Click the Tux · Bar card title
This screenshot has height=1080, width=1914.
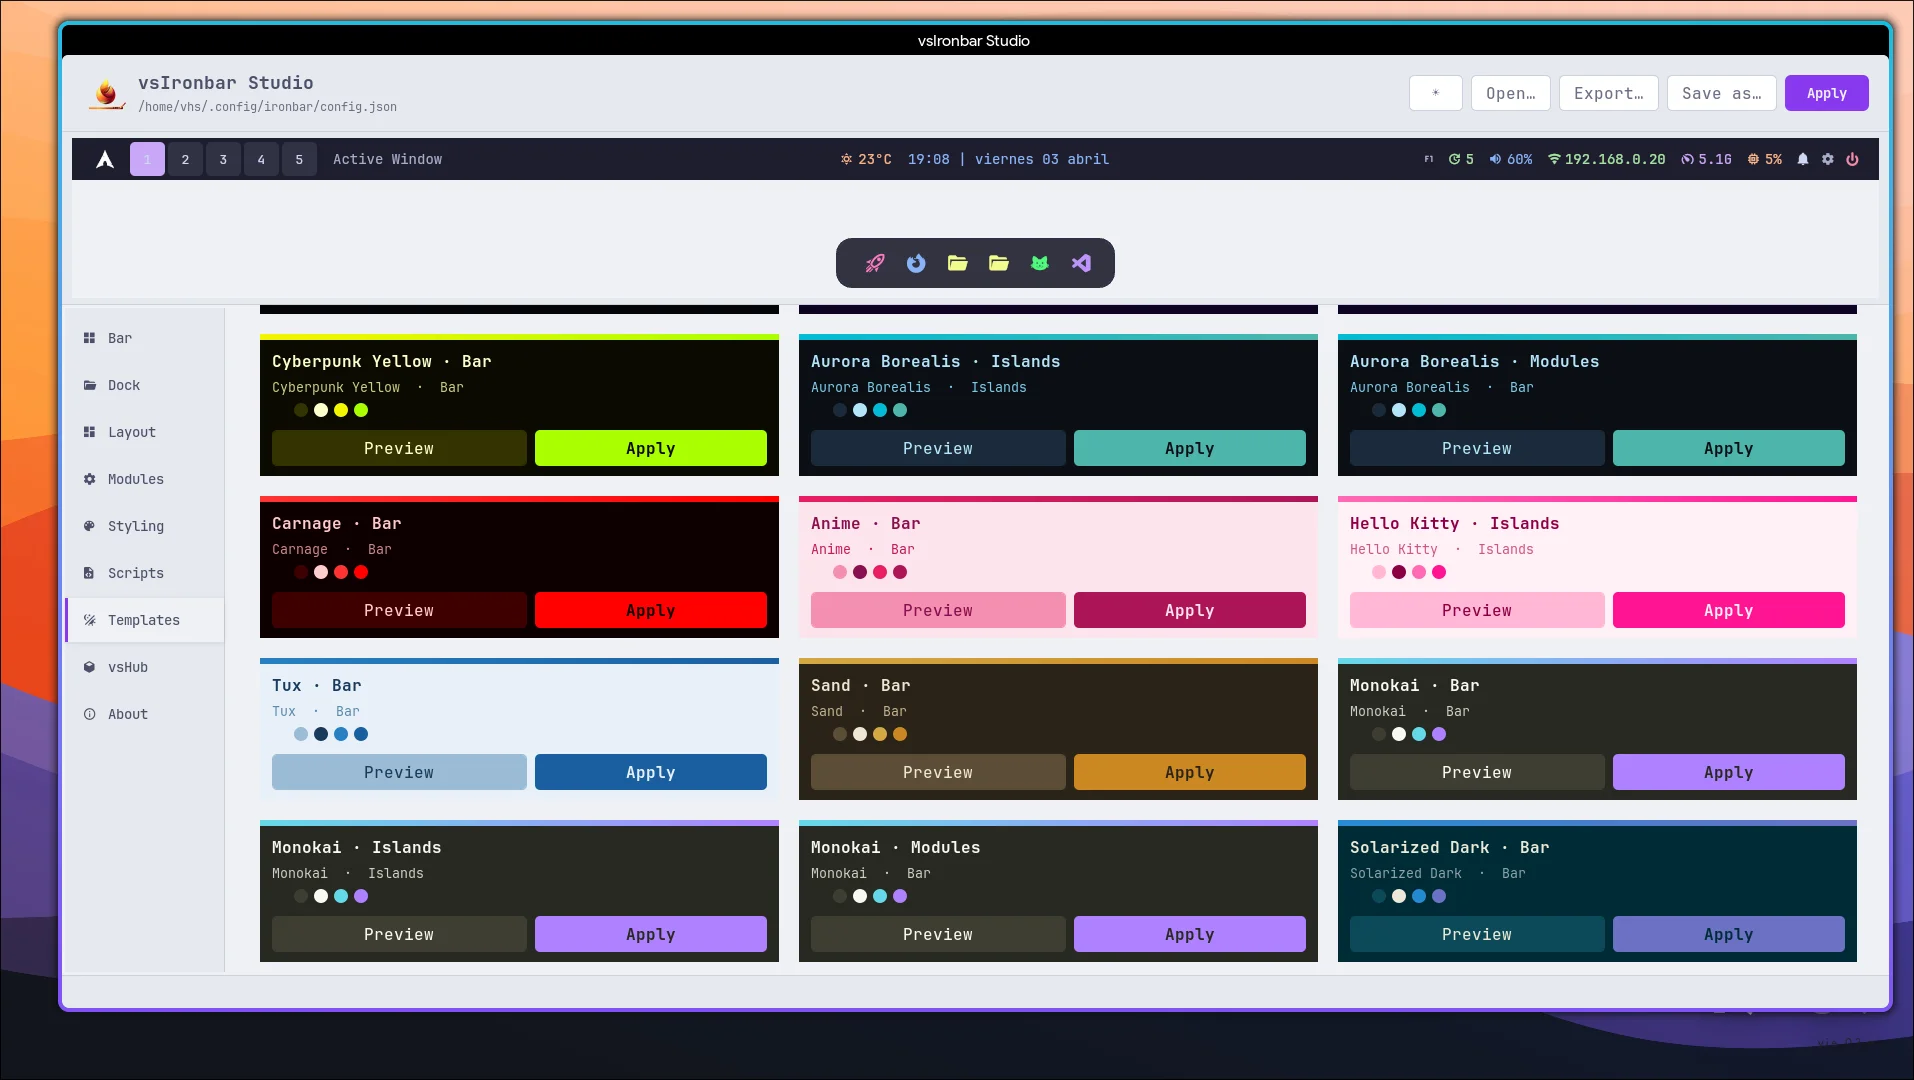(x=317, y=685)
